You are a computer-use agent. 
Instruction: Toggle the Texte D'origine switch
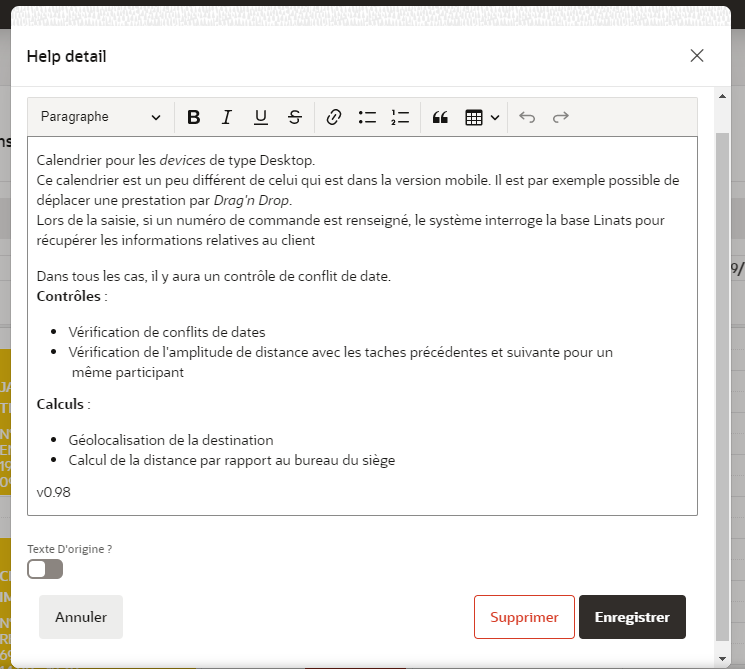pos(45,569)
